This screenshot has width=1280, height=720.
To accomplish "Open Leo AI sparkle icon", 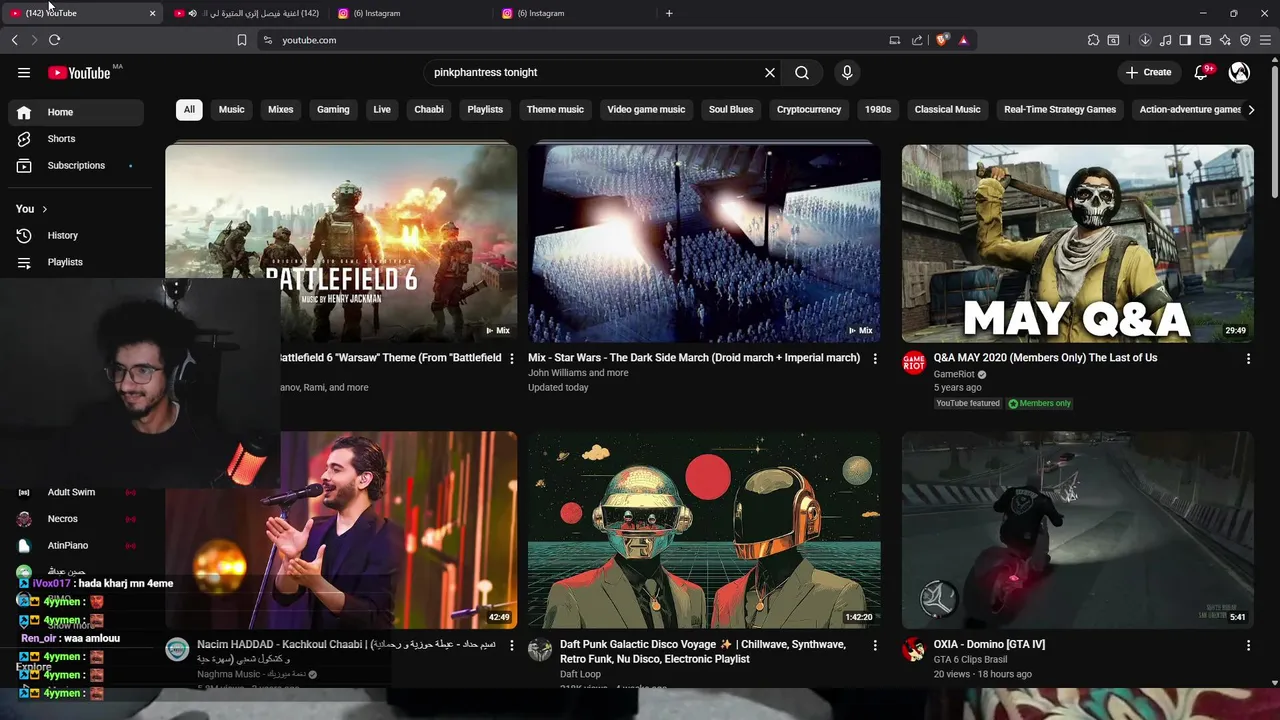I will [1225, 40].
